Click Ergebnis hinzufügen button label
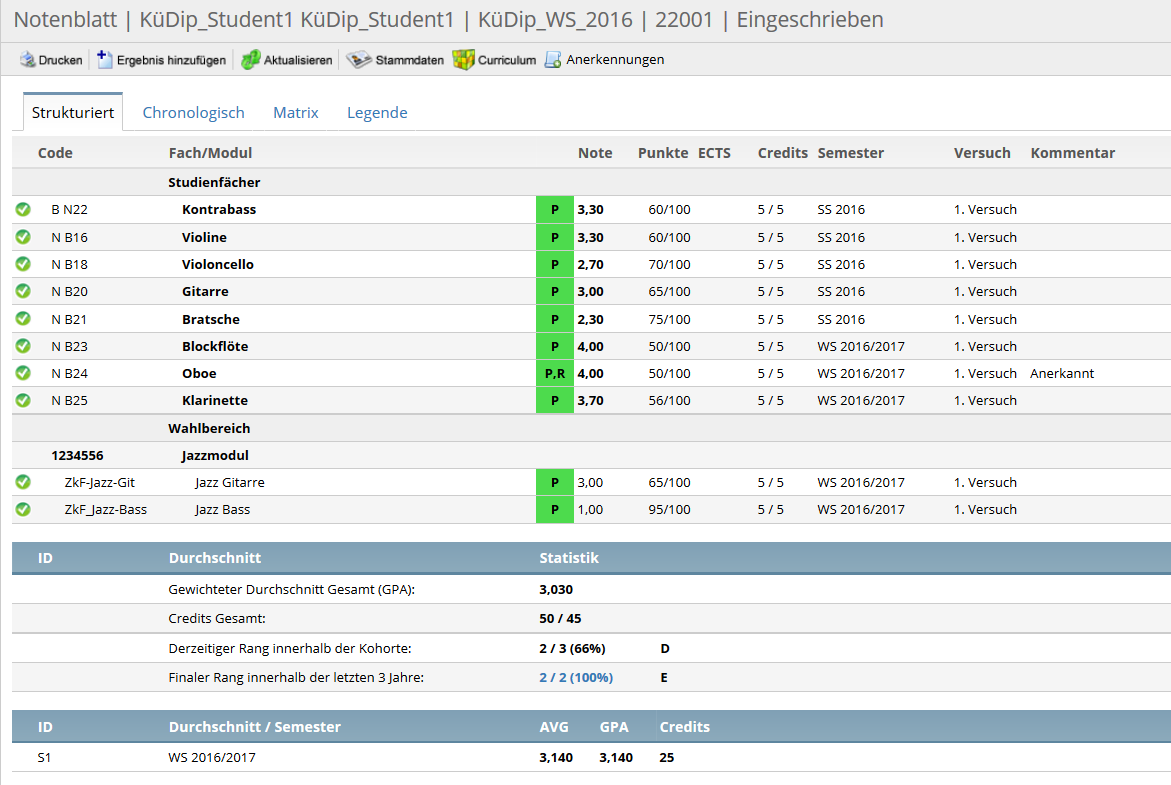1171x785 pixels. 171,60
